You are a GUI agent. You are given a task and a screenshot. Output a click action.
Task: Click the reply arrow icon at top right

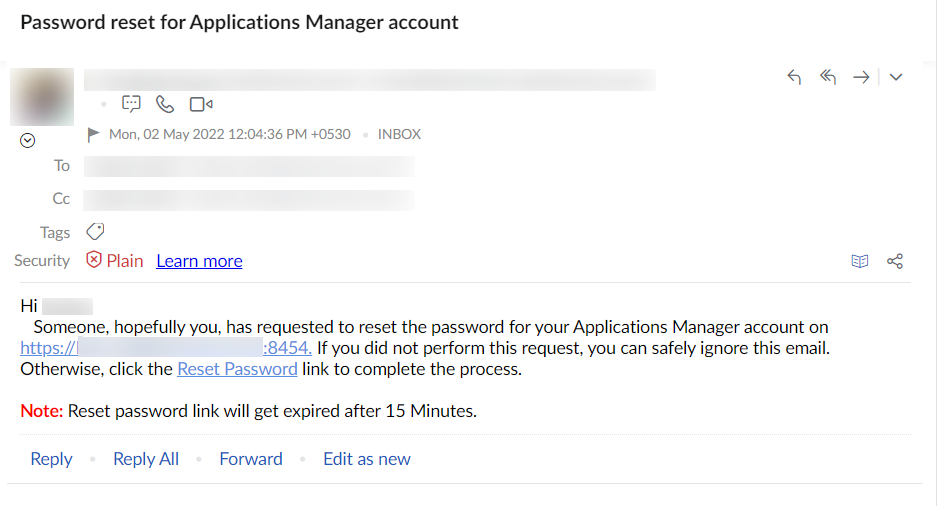[x=794, y=78]
